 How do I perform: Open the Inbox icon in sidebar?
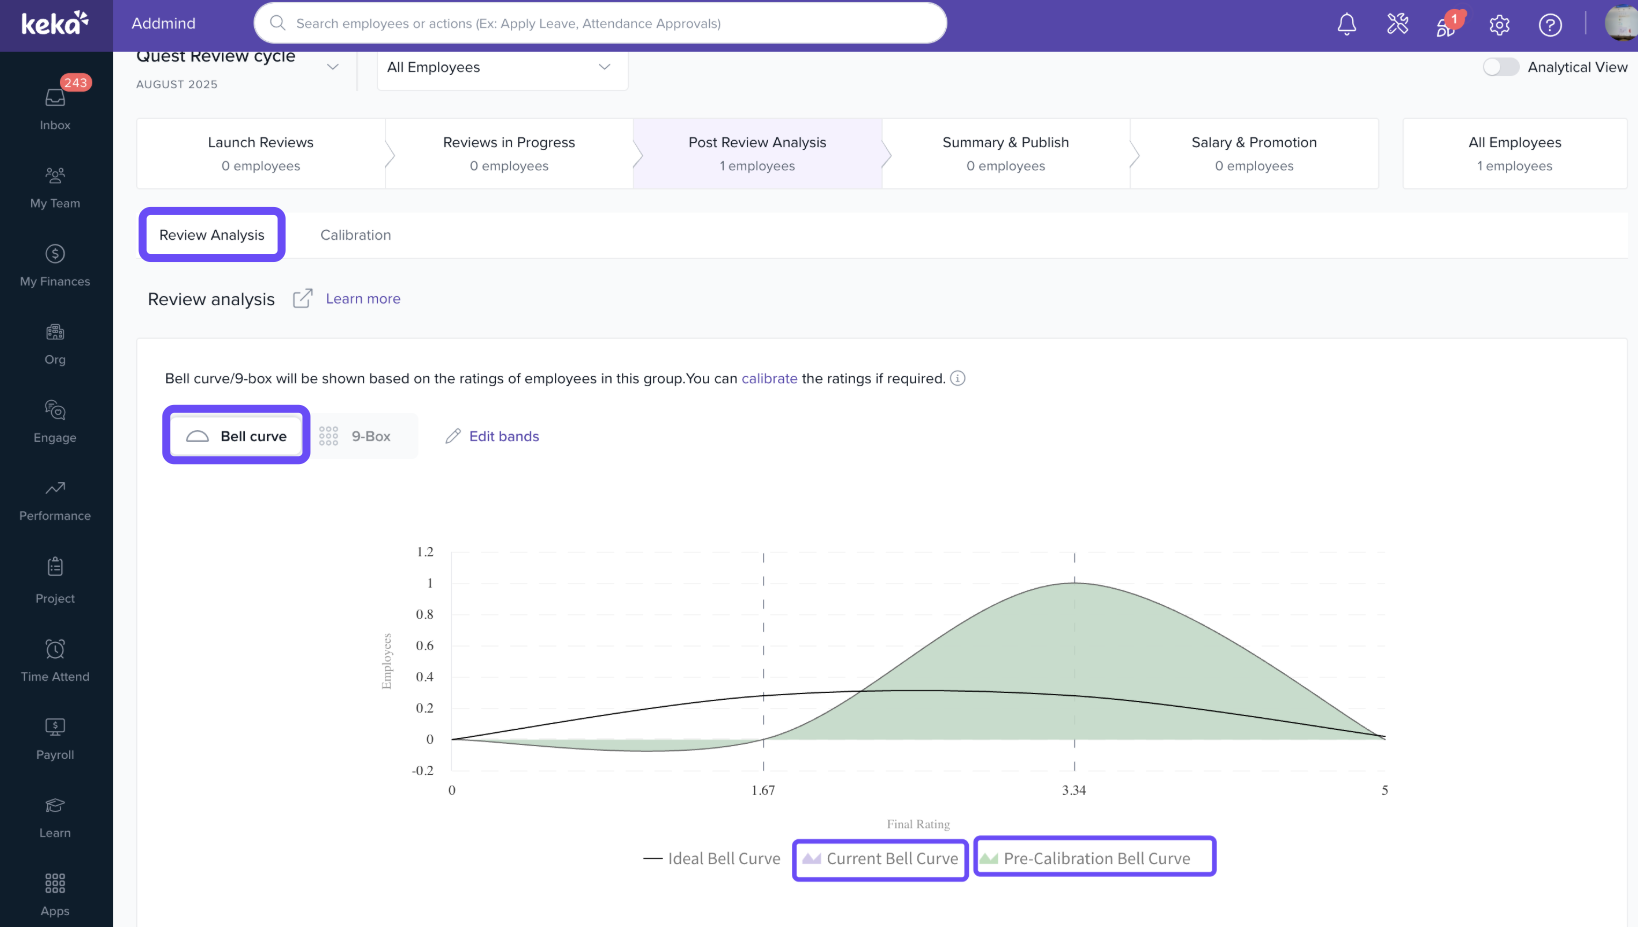tap(55, 99)
